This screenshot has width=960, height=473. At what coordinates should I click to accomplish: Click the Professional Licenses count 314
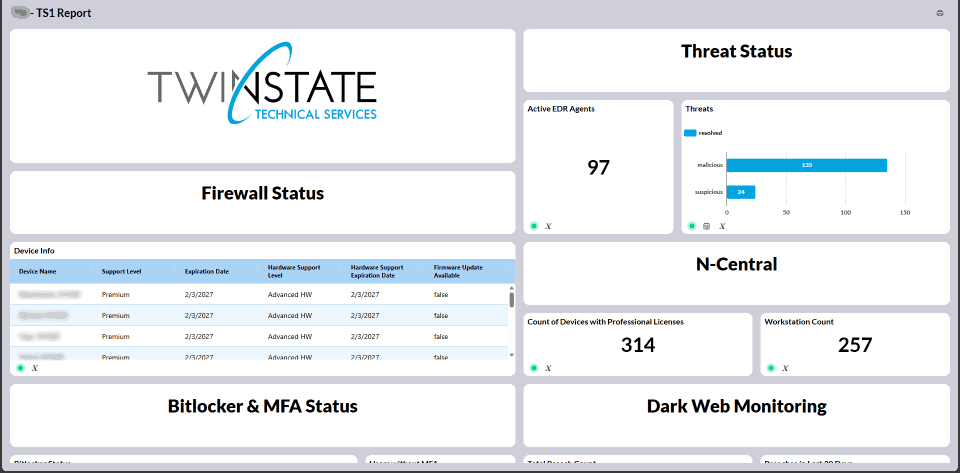pos(638,345)
